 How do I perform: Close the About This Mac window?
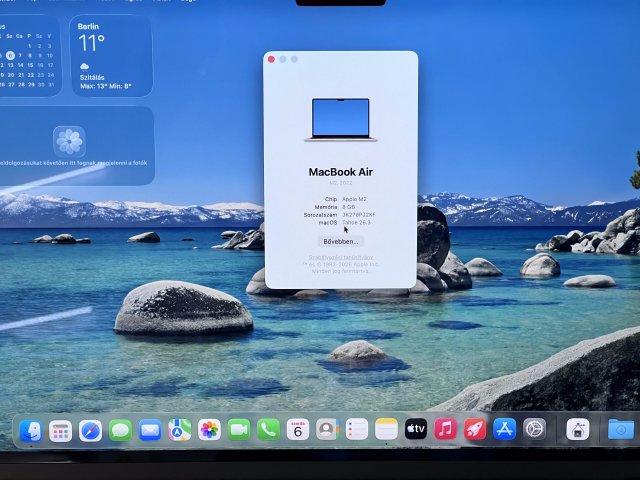pos(271,59)
